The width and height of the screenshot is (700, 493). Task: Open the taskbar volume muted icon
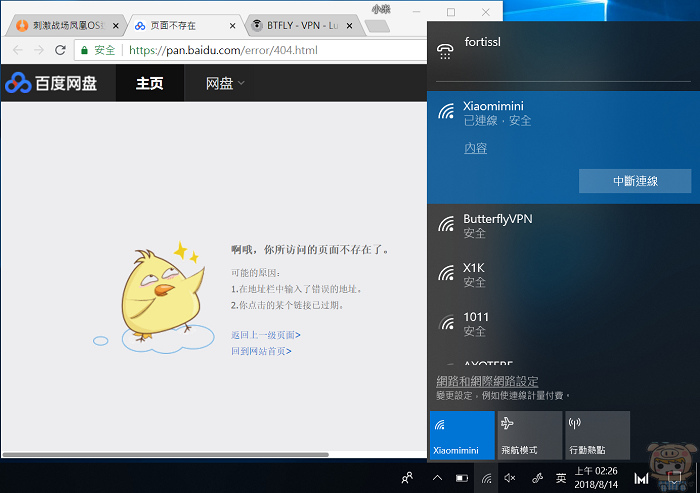coord(509,478)
